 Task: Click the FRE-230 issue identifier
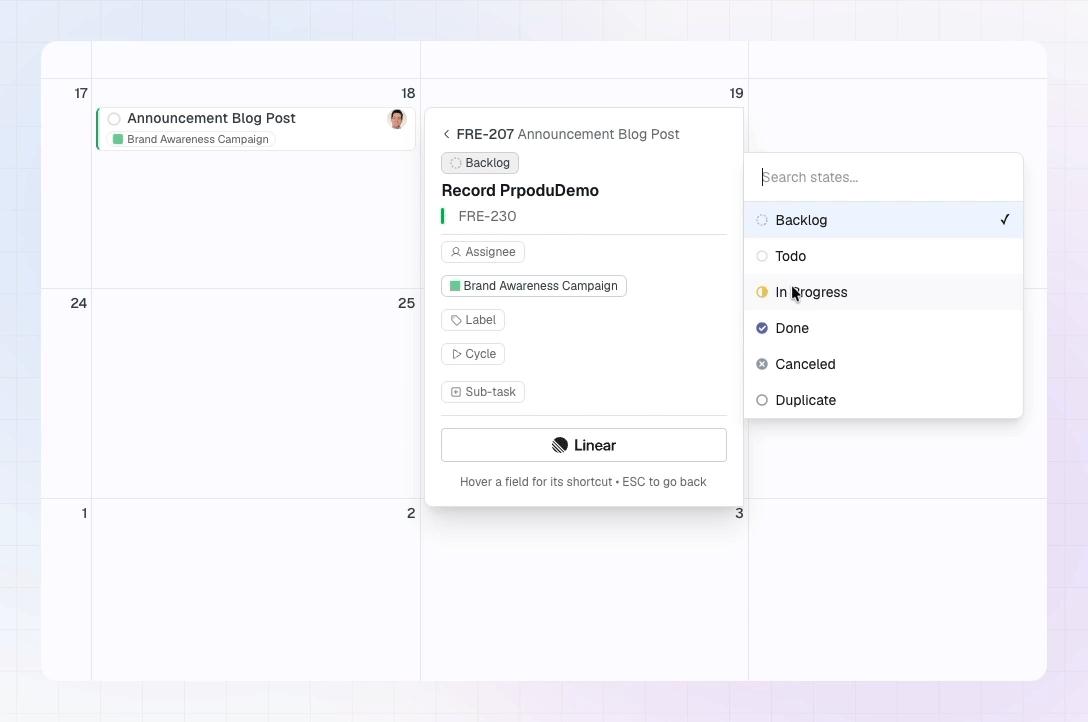pyautogui.click(x=487, y=216)
